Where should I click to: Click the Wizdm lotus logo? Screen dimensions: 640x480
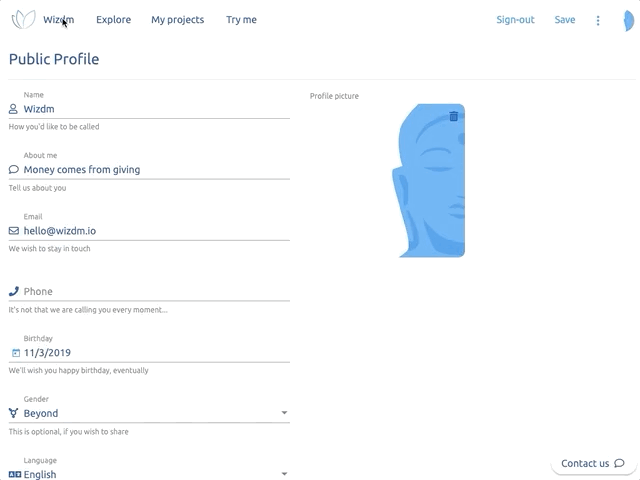(23, 19)
